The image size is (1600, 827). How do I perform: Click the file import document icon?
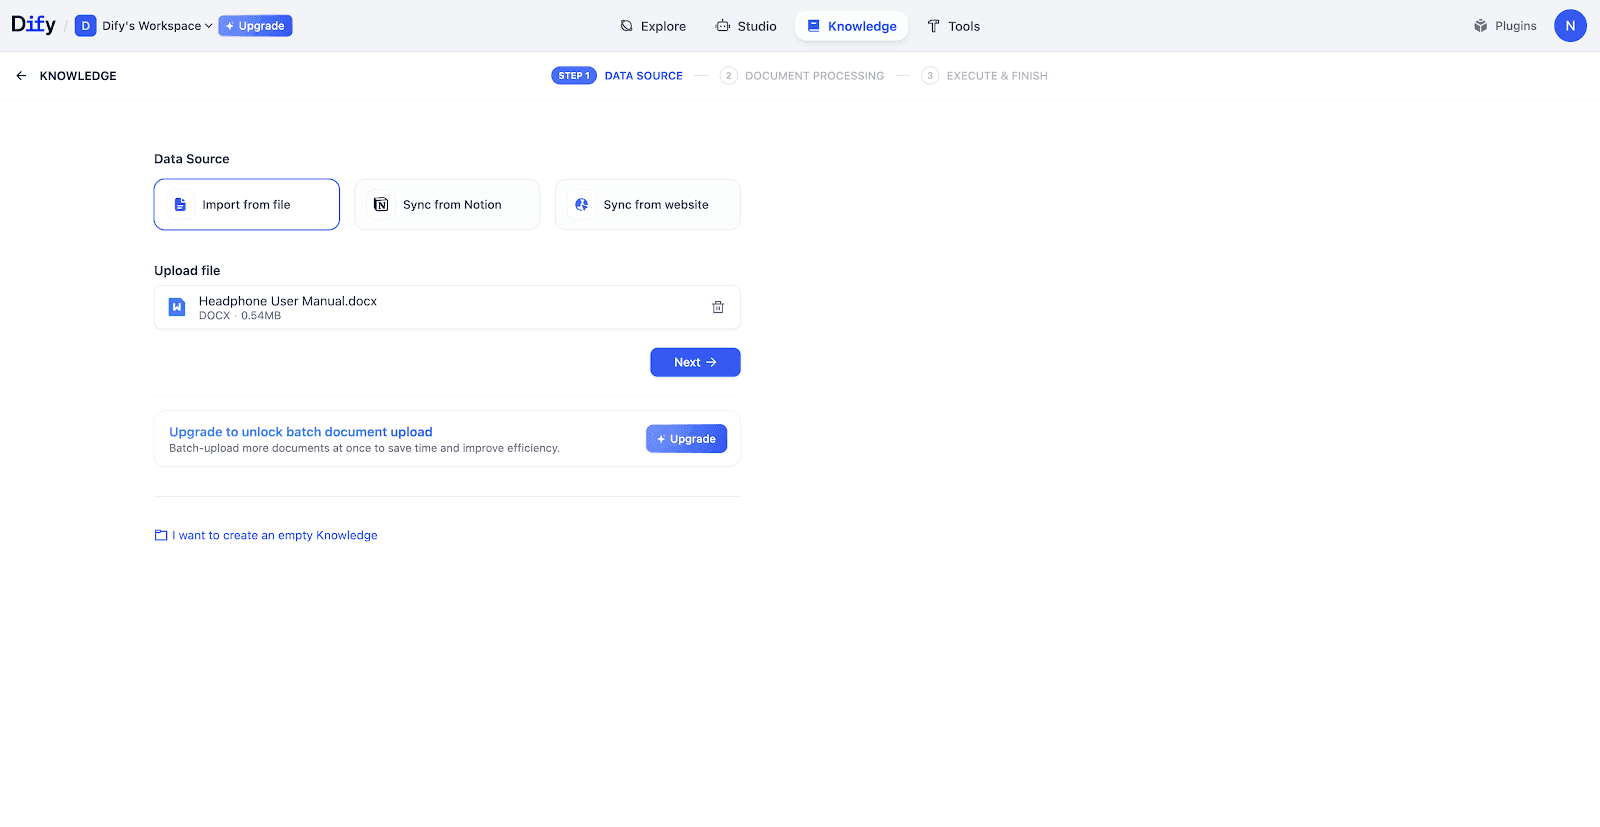180,205
